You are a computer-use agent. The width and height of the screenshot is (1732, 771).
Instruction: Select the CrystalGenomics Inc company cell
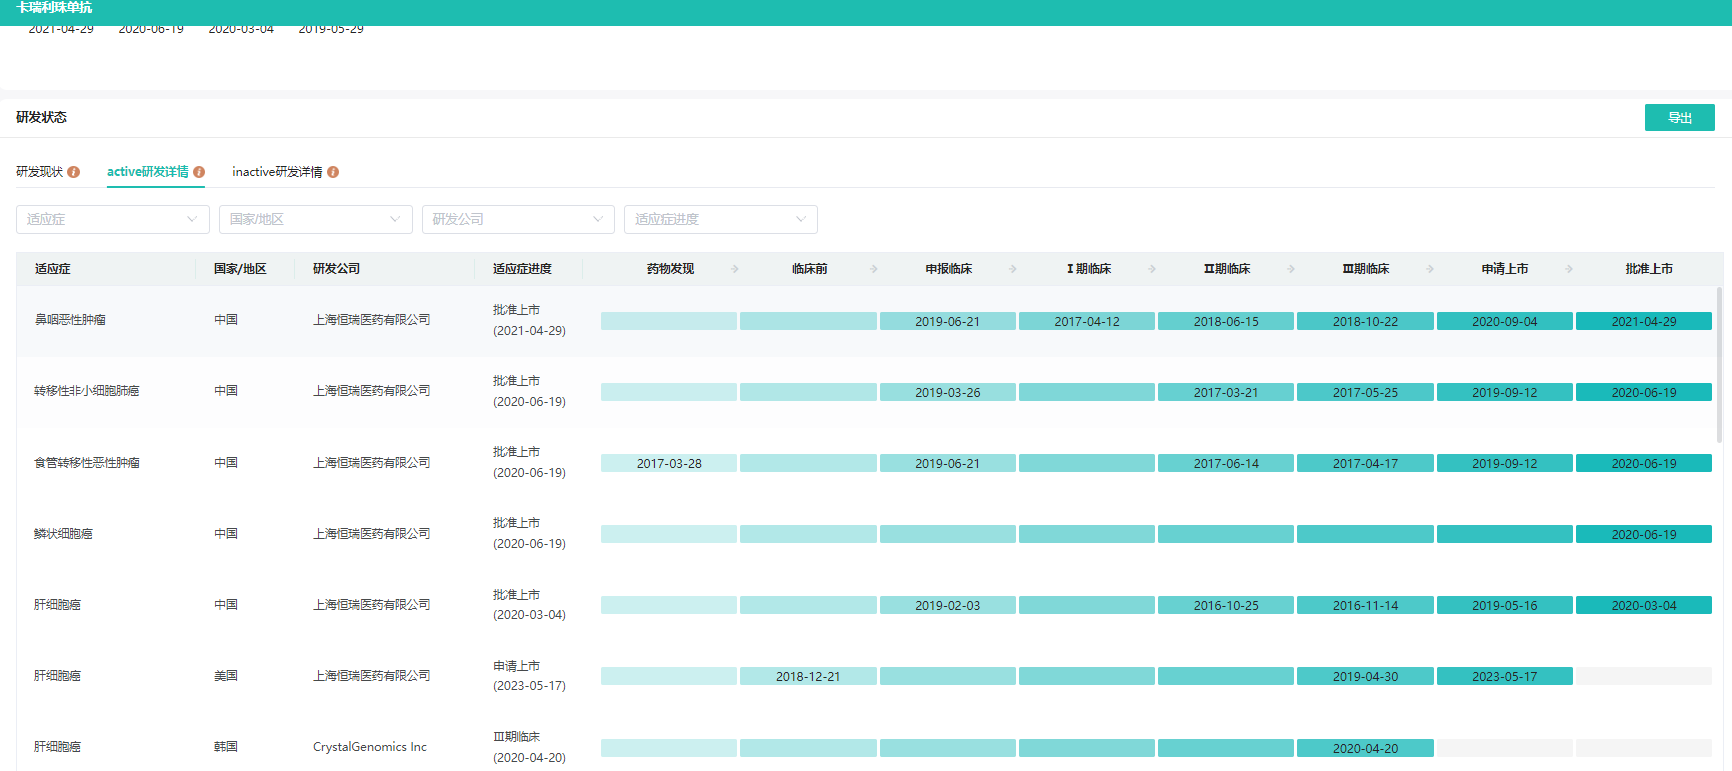click(x=369, y=747)
